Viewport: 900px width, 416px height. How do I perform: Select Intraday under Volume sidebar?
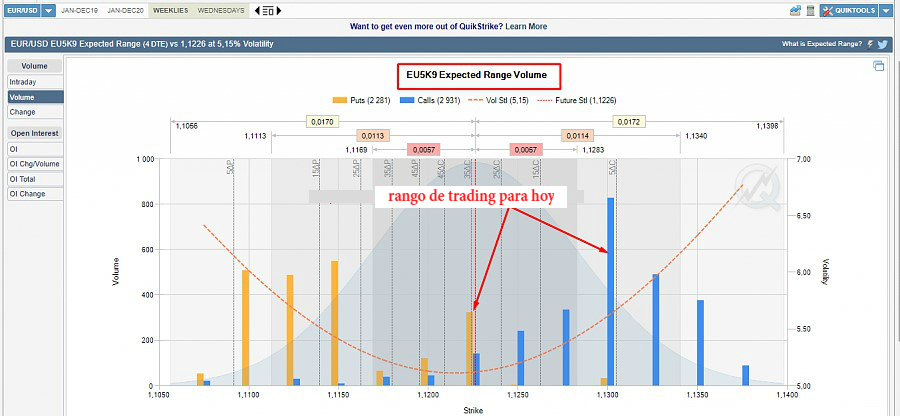(22, 82)
